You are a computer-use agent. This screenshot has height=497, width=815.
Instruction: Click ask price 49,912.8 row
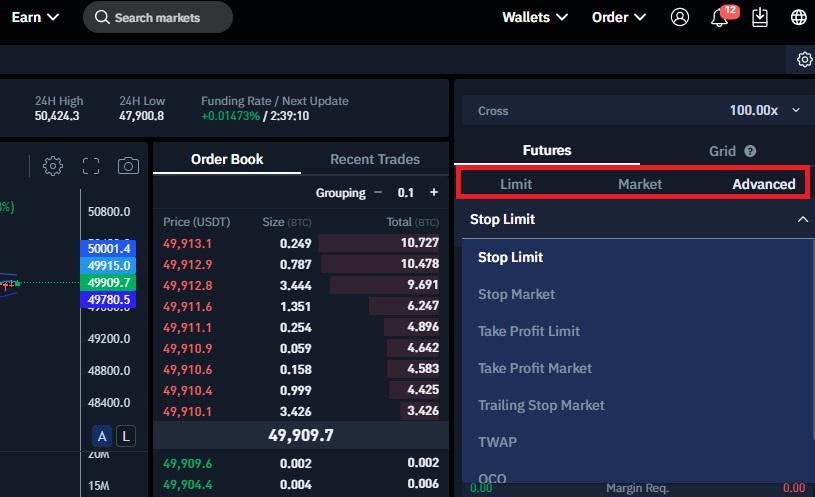(x=301, y=285)
